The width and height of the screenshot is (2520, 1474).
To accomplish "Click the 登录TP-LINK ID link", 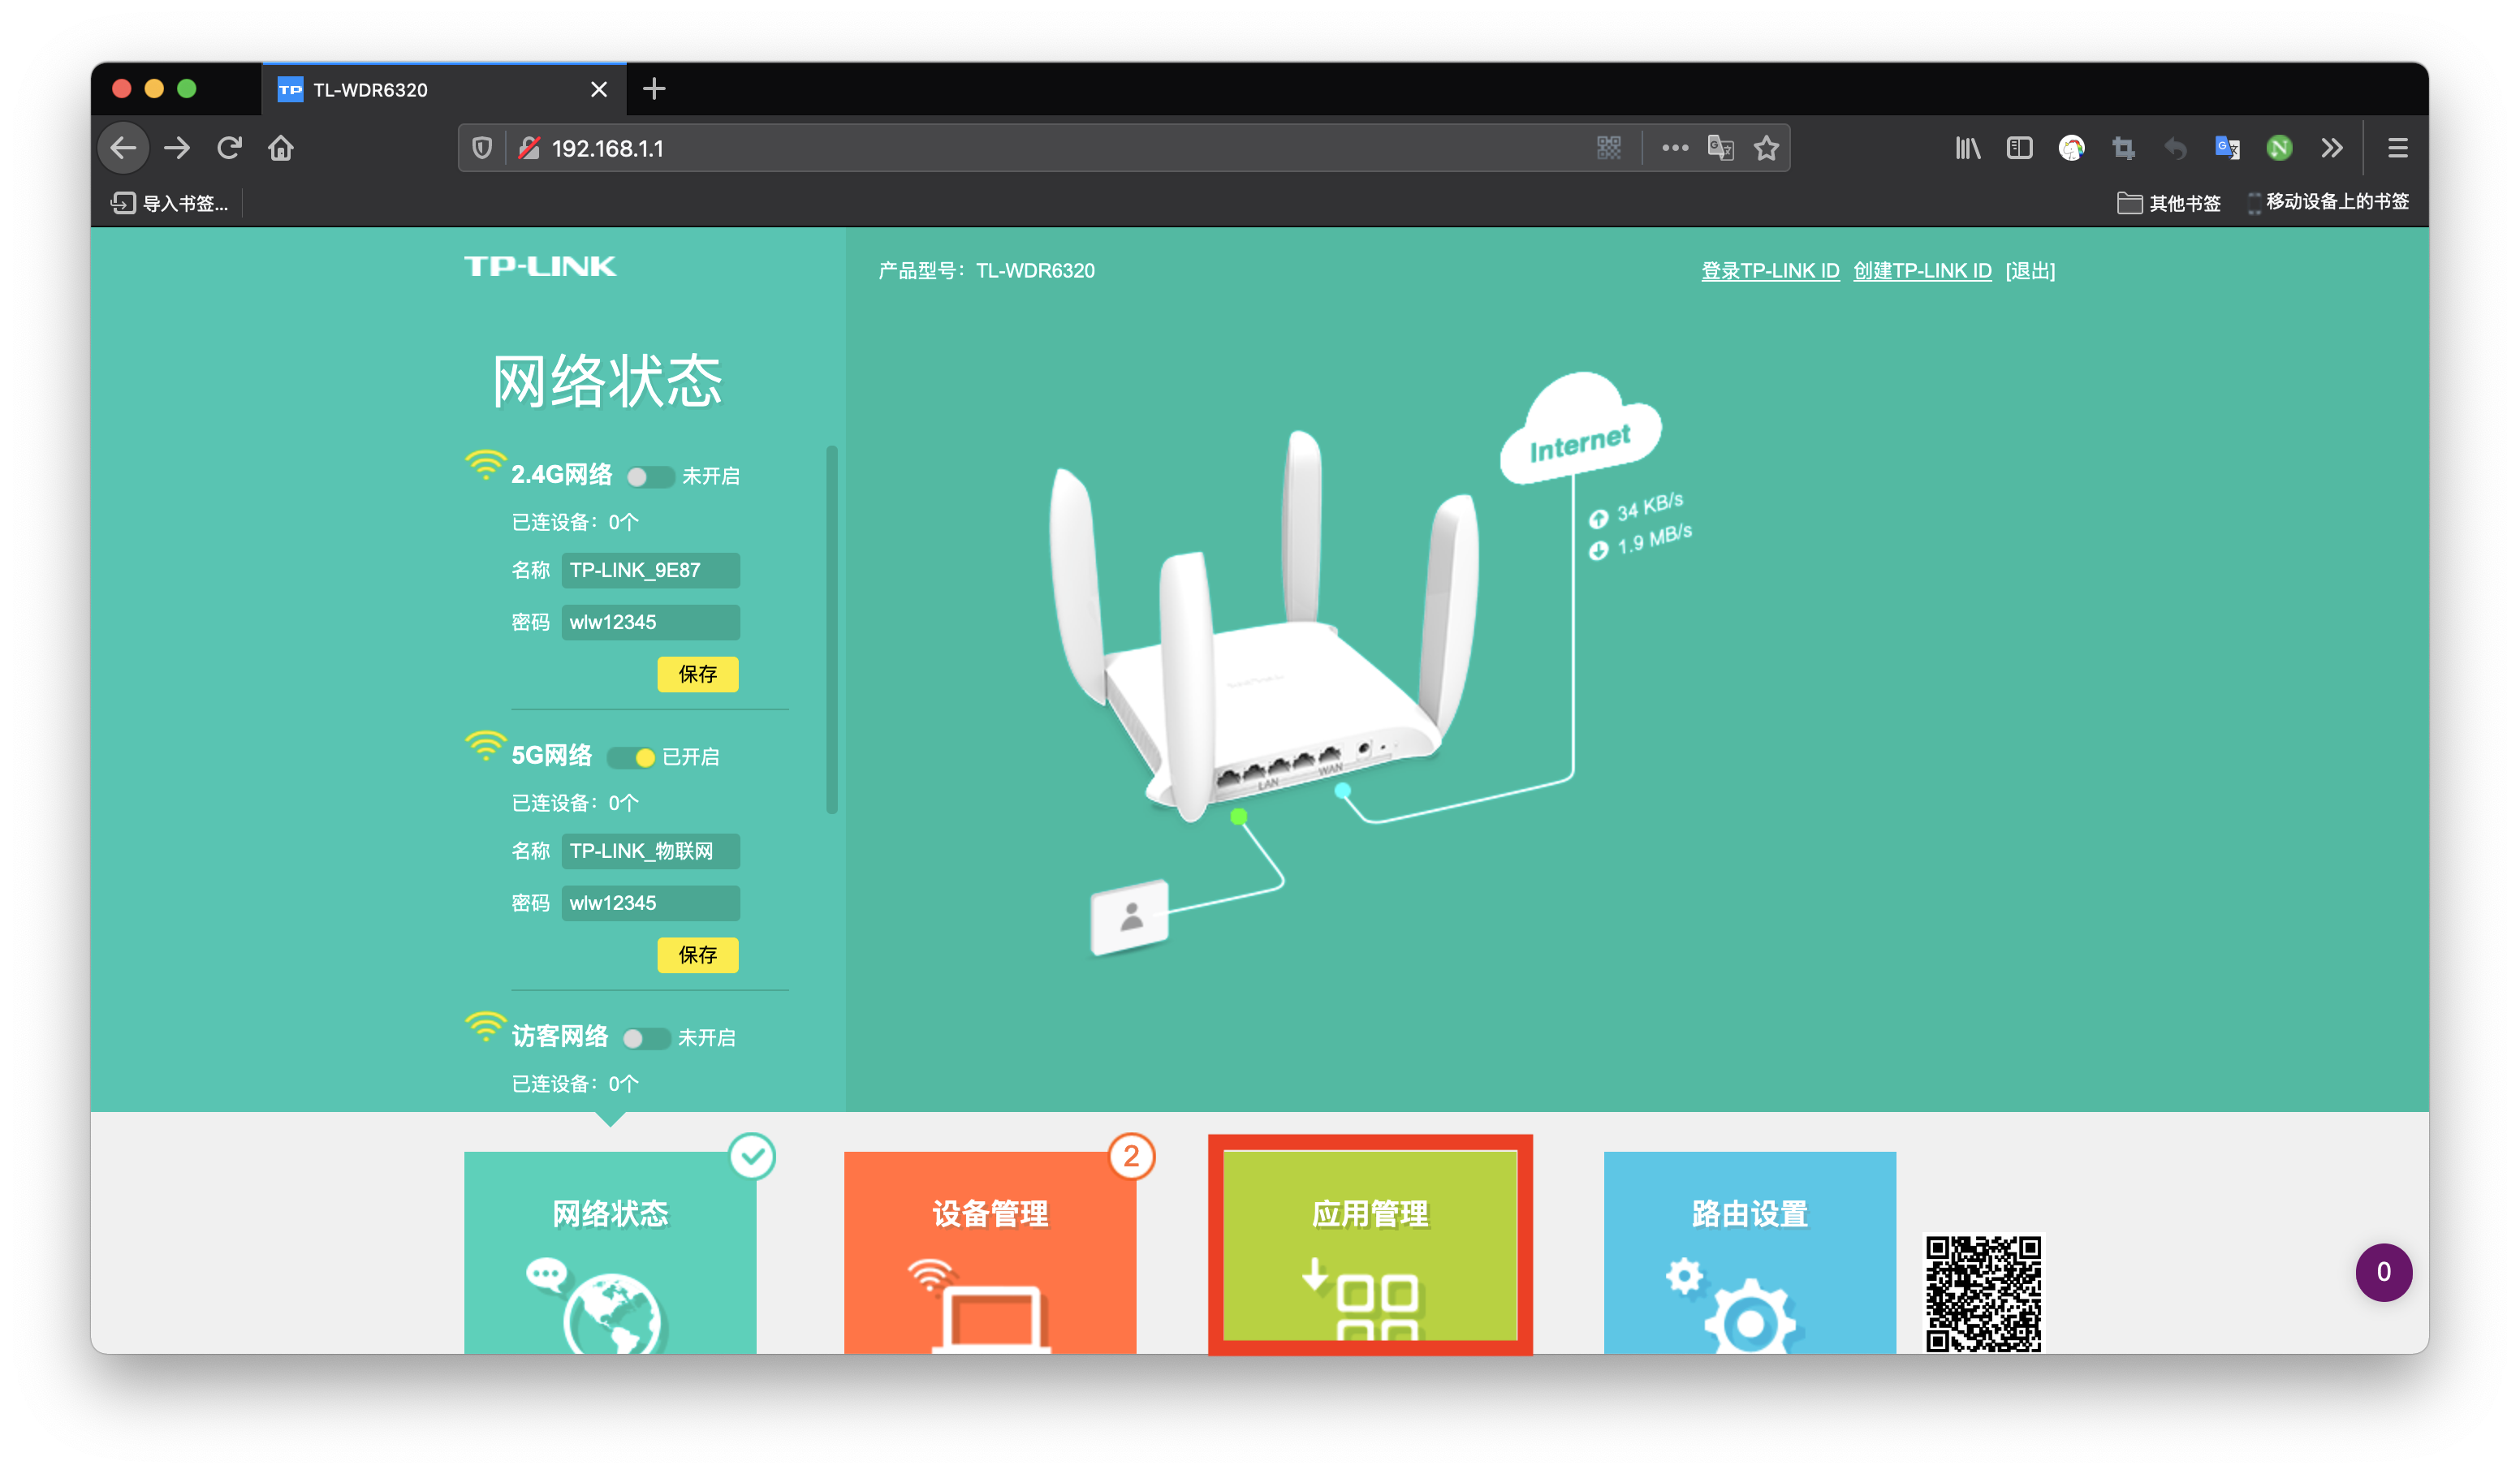I will [x=1770, y=271].
